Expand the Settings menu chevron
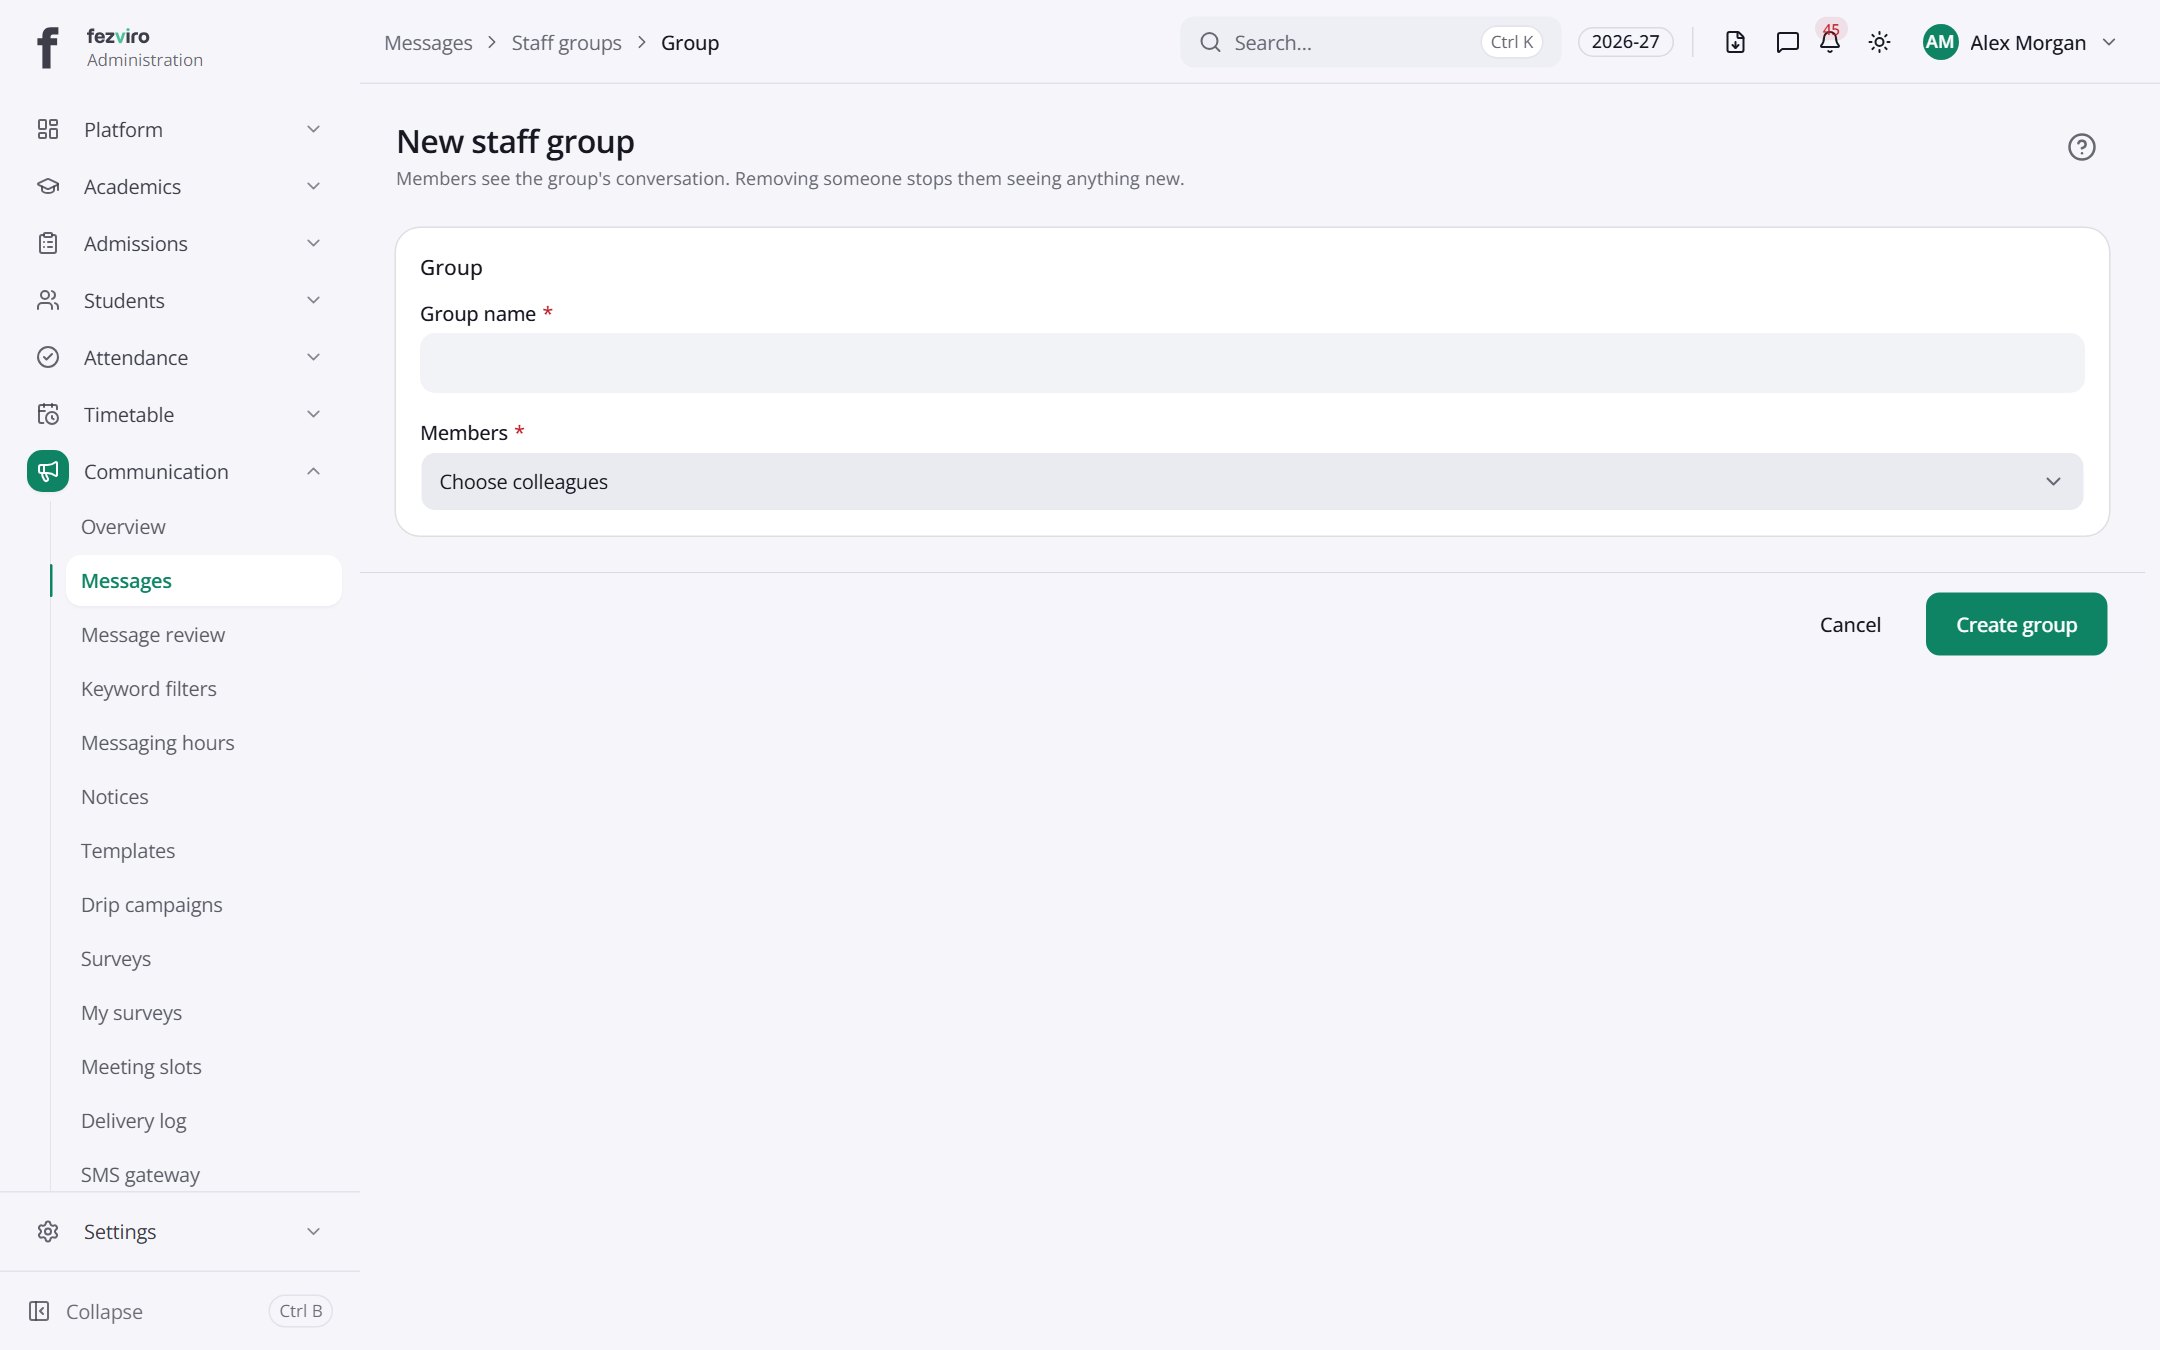The height and width of the screenshot is (1350, 2160). click(x=313, y=1231)
